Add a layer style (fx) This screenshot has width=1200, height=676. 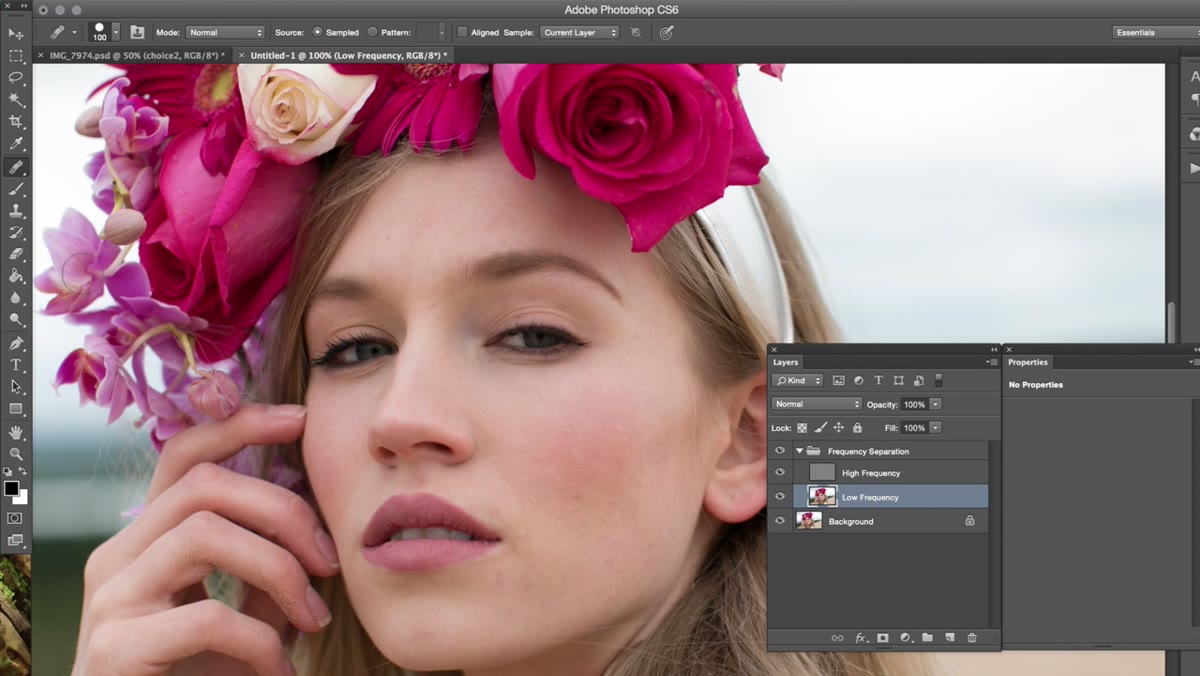click(860, 638)
